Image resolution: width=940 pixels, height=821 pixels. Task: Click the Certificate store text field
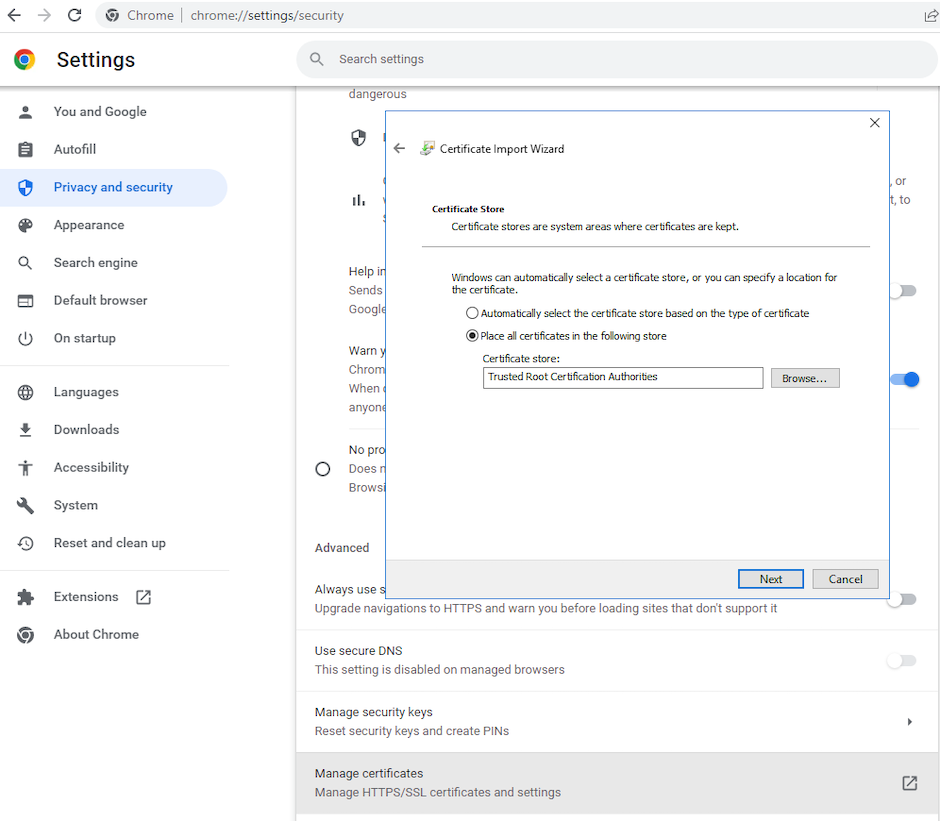click(x=623, y=377)
